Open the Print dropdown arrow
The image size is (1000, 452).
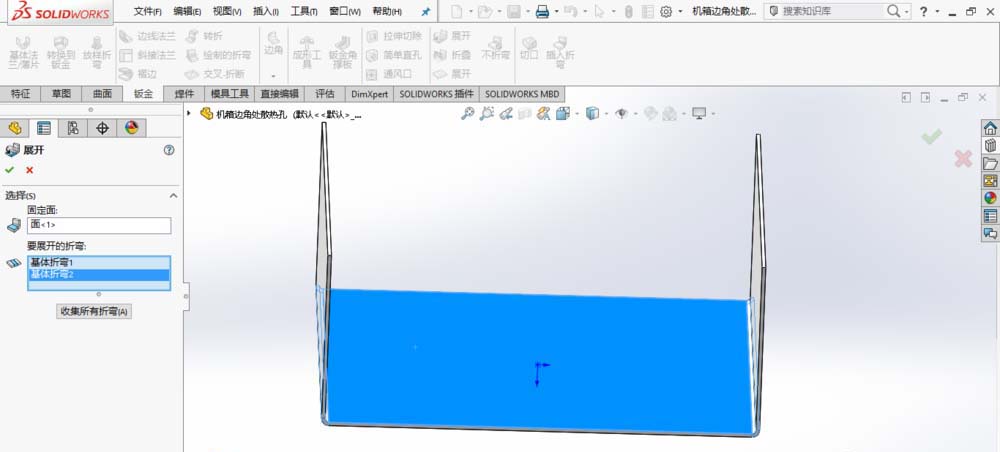[x=556, y=11]
